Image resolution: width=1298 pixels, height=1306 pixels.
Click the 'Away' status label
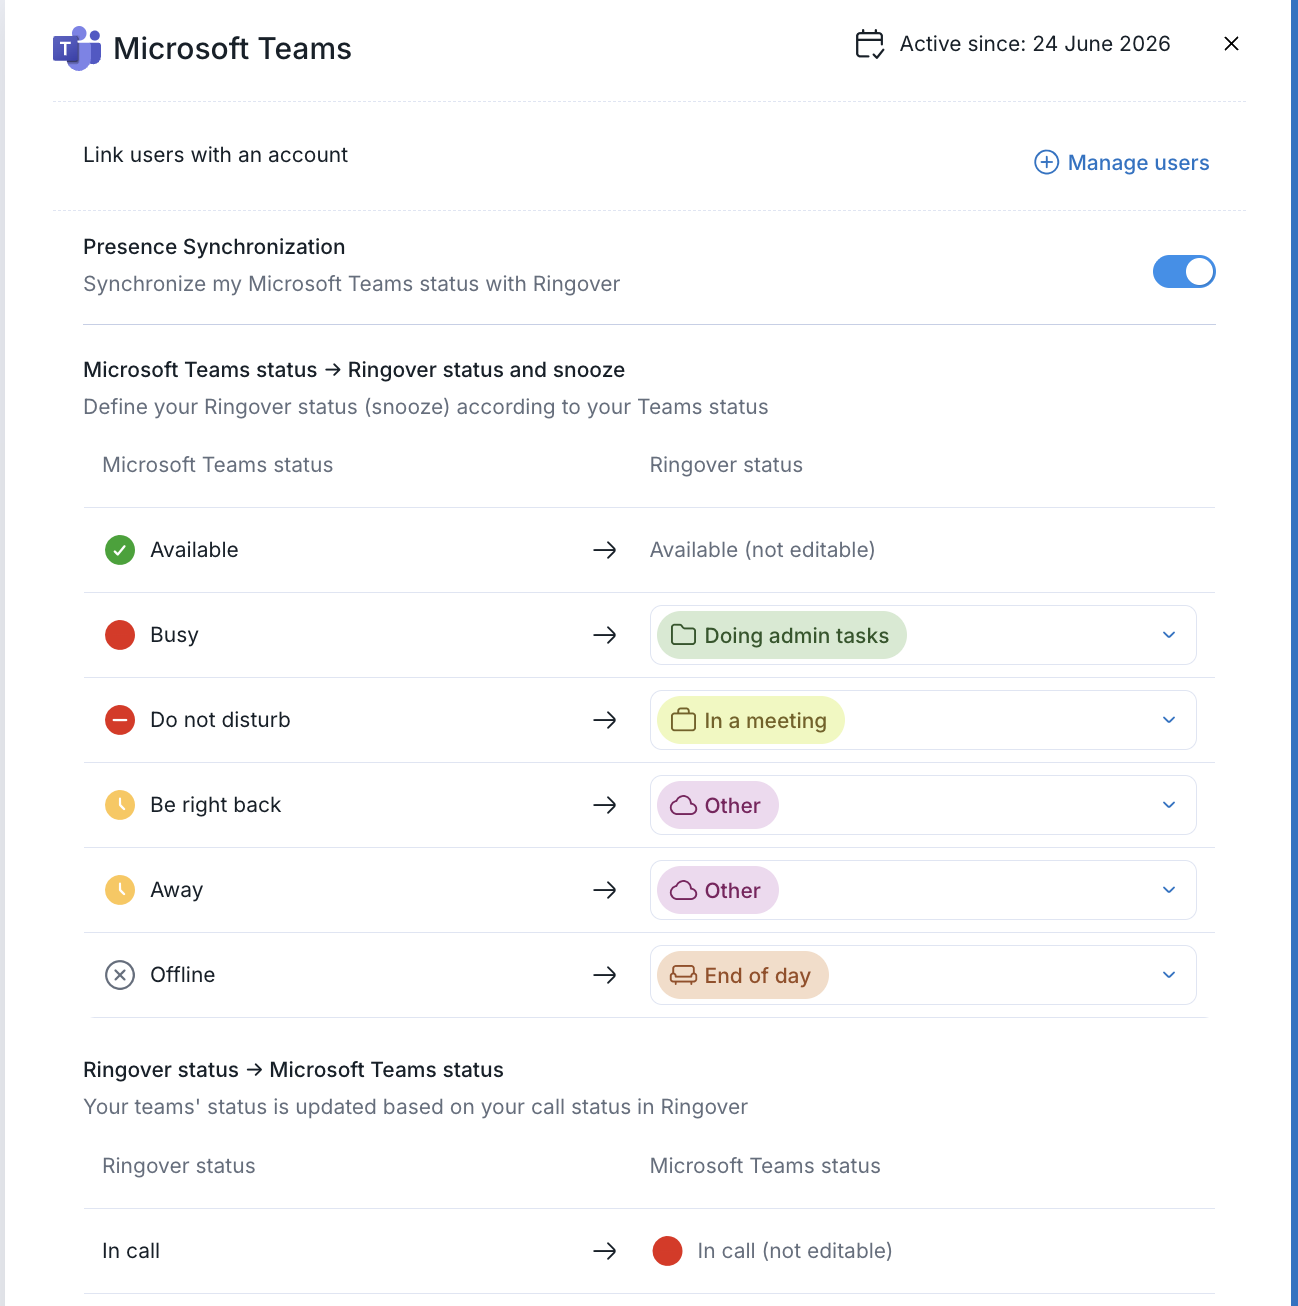pos(177,890)
